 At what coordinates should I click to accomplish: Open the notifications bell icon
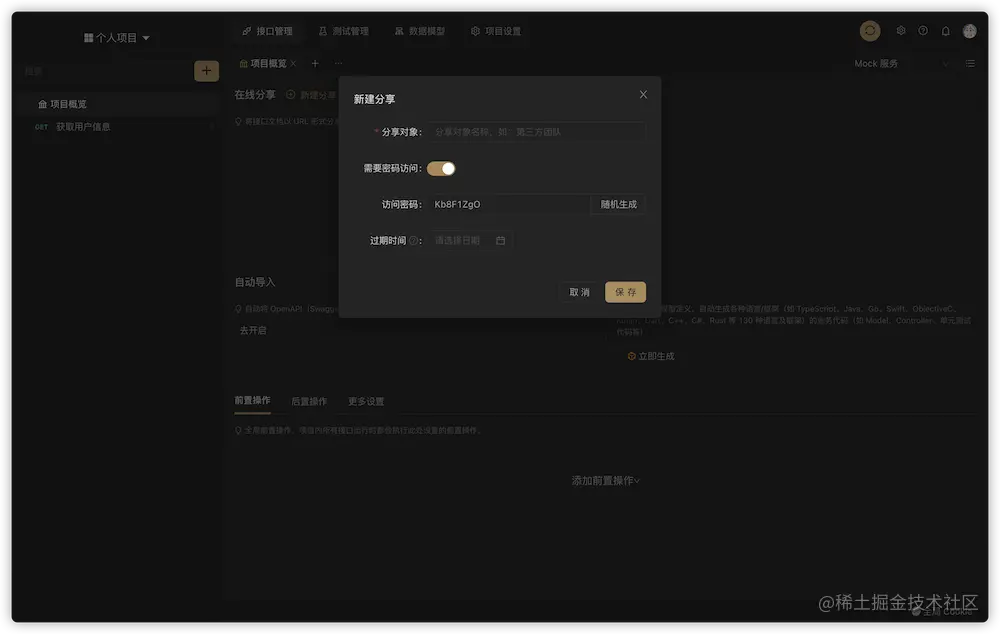(x=945, y=30)
